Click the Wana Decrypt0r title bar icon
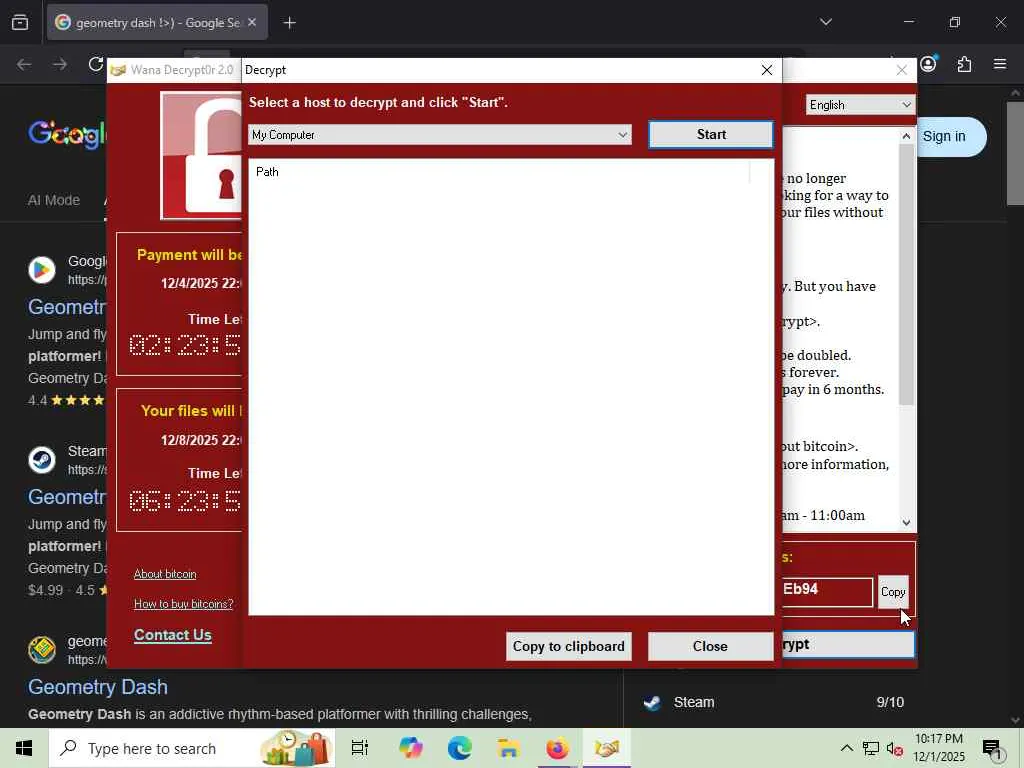 coord(118,70)
